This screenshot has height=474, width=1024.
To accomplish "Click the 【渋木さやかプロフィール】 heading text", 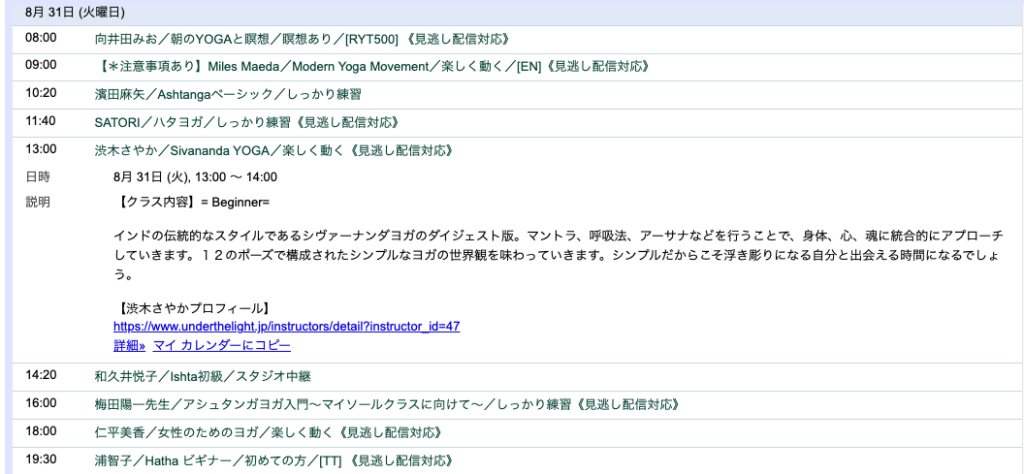I will pos(195,308).
